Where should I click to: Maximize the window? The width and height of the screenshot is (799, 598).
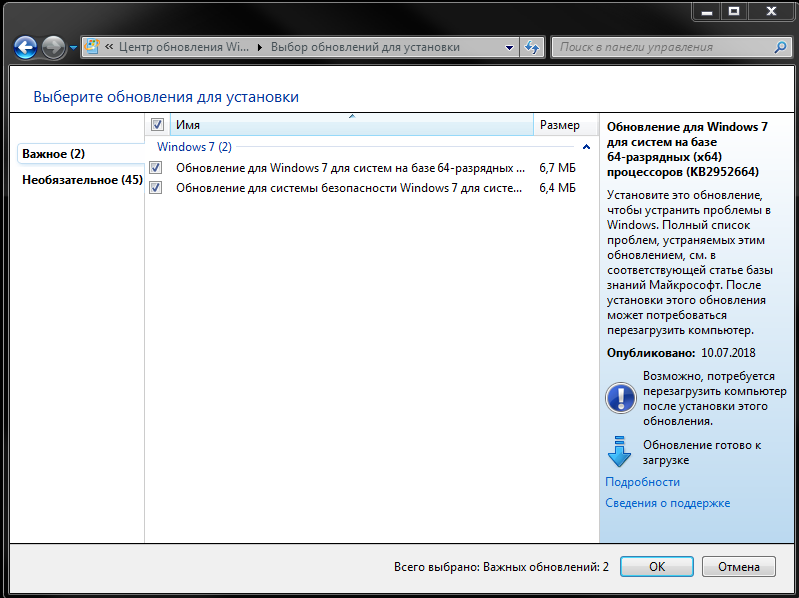[x=733, y=11]
